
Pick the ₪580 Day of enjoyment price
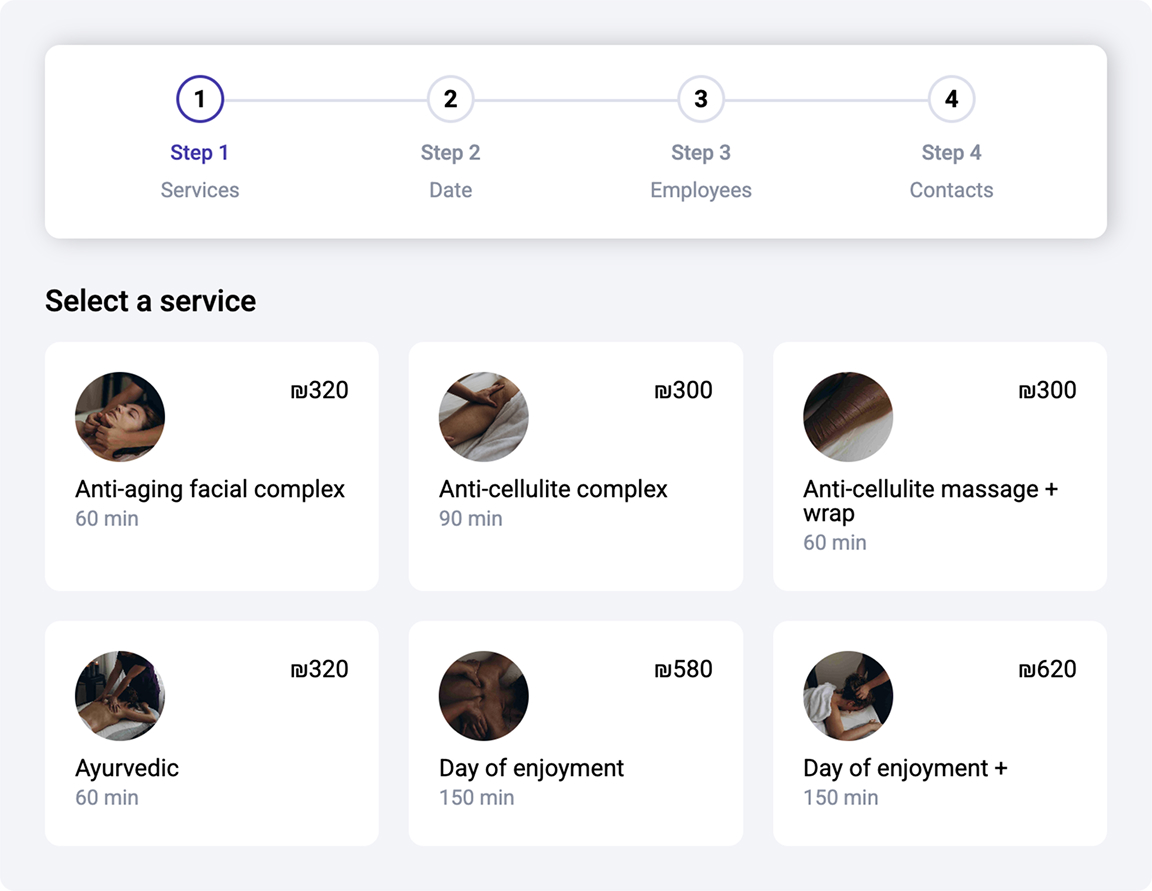[x=683, y=669]
